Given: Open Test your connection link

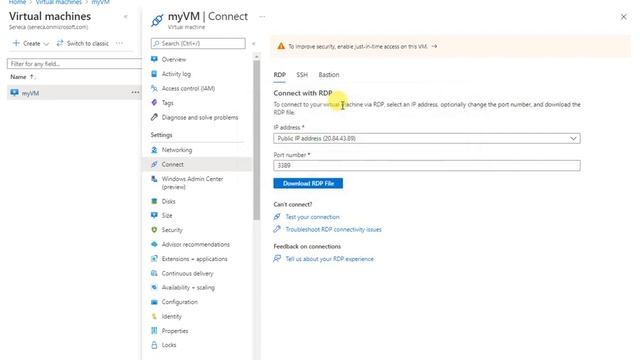Looking at the screenshot, I should pyautogui.click(x=312, y=217).
